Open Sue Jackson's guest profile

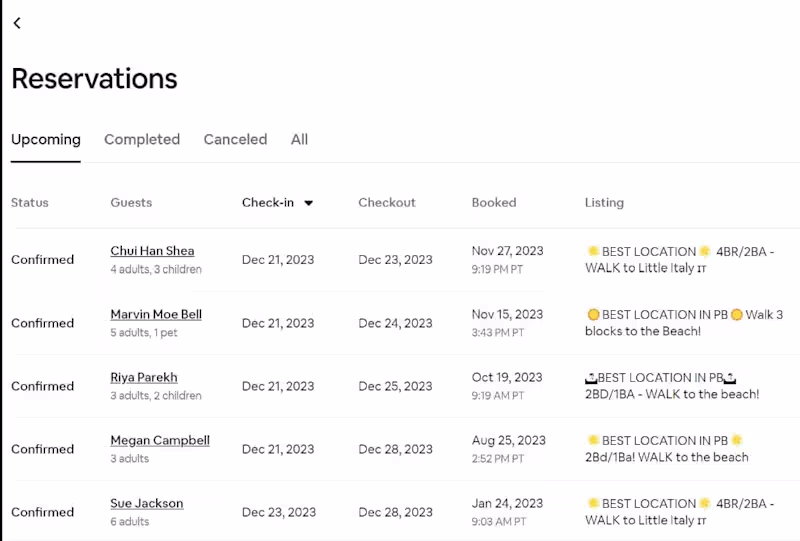[147, 503]
